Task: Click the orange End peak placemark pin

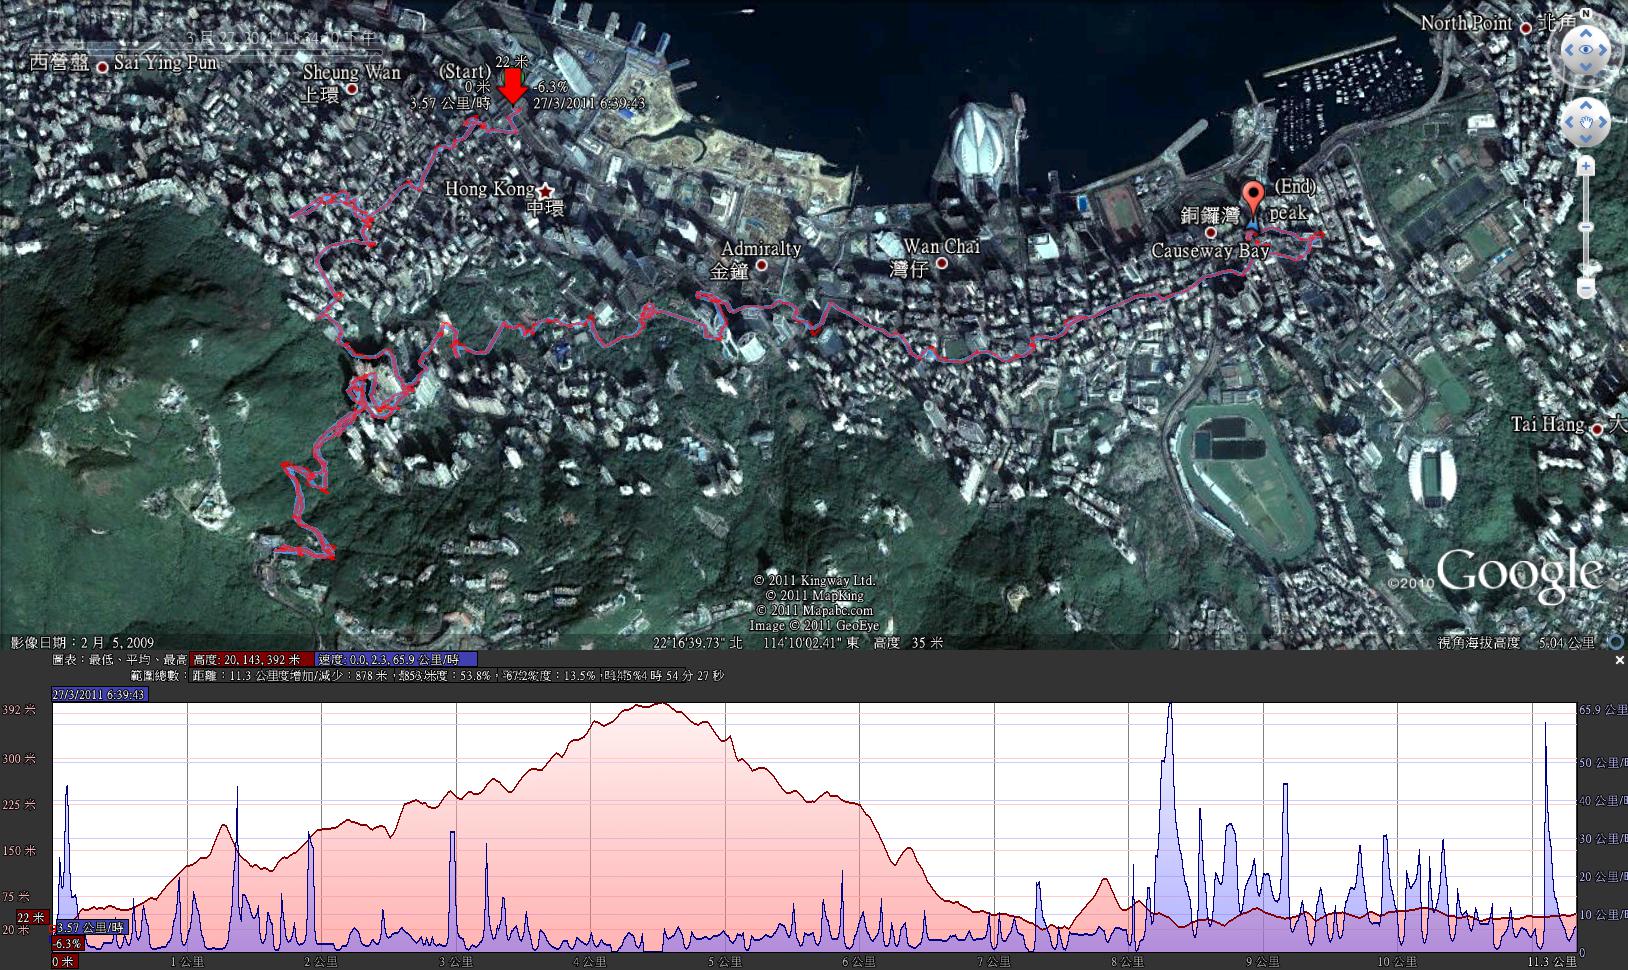Action: tap(1252, 200)
